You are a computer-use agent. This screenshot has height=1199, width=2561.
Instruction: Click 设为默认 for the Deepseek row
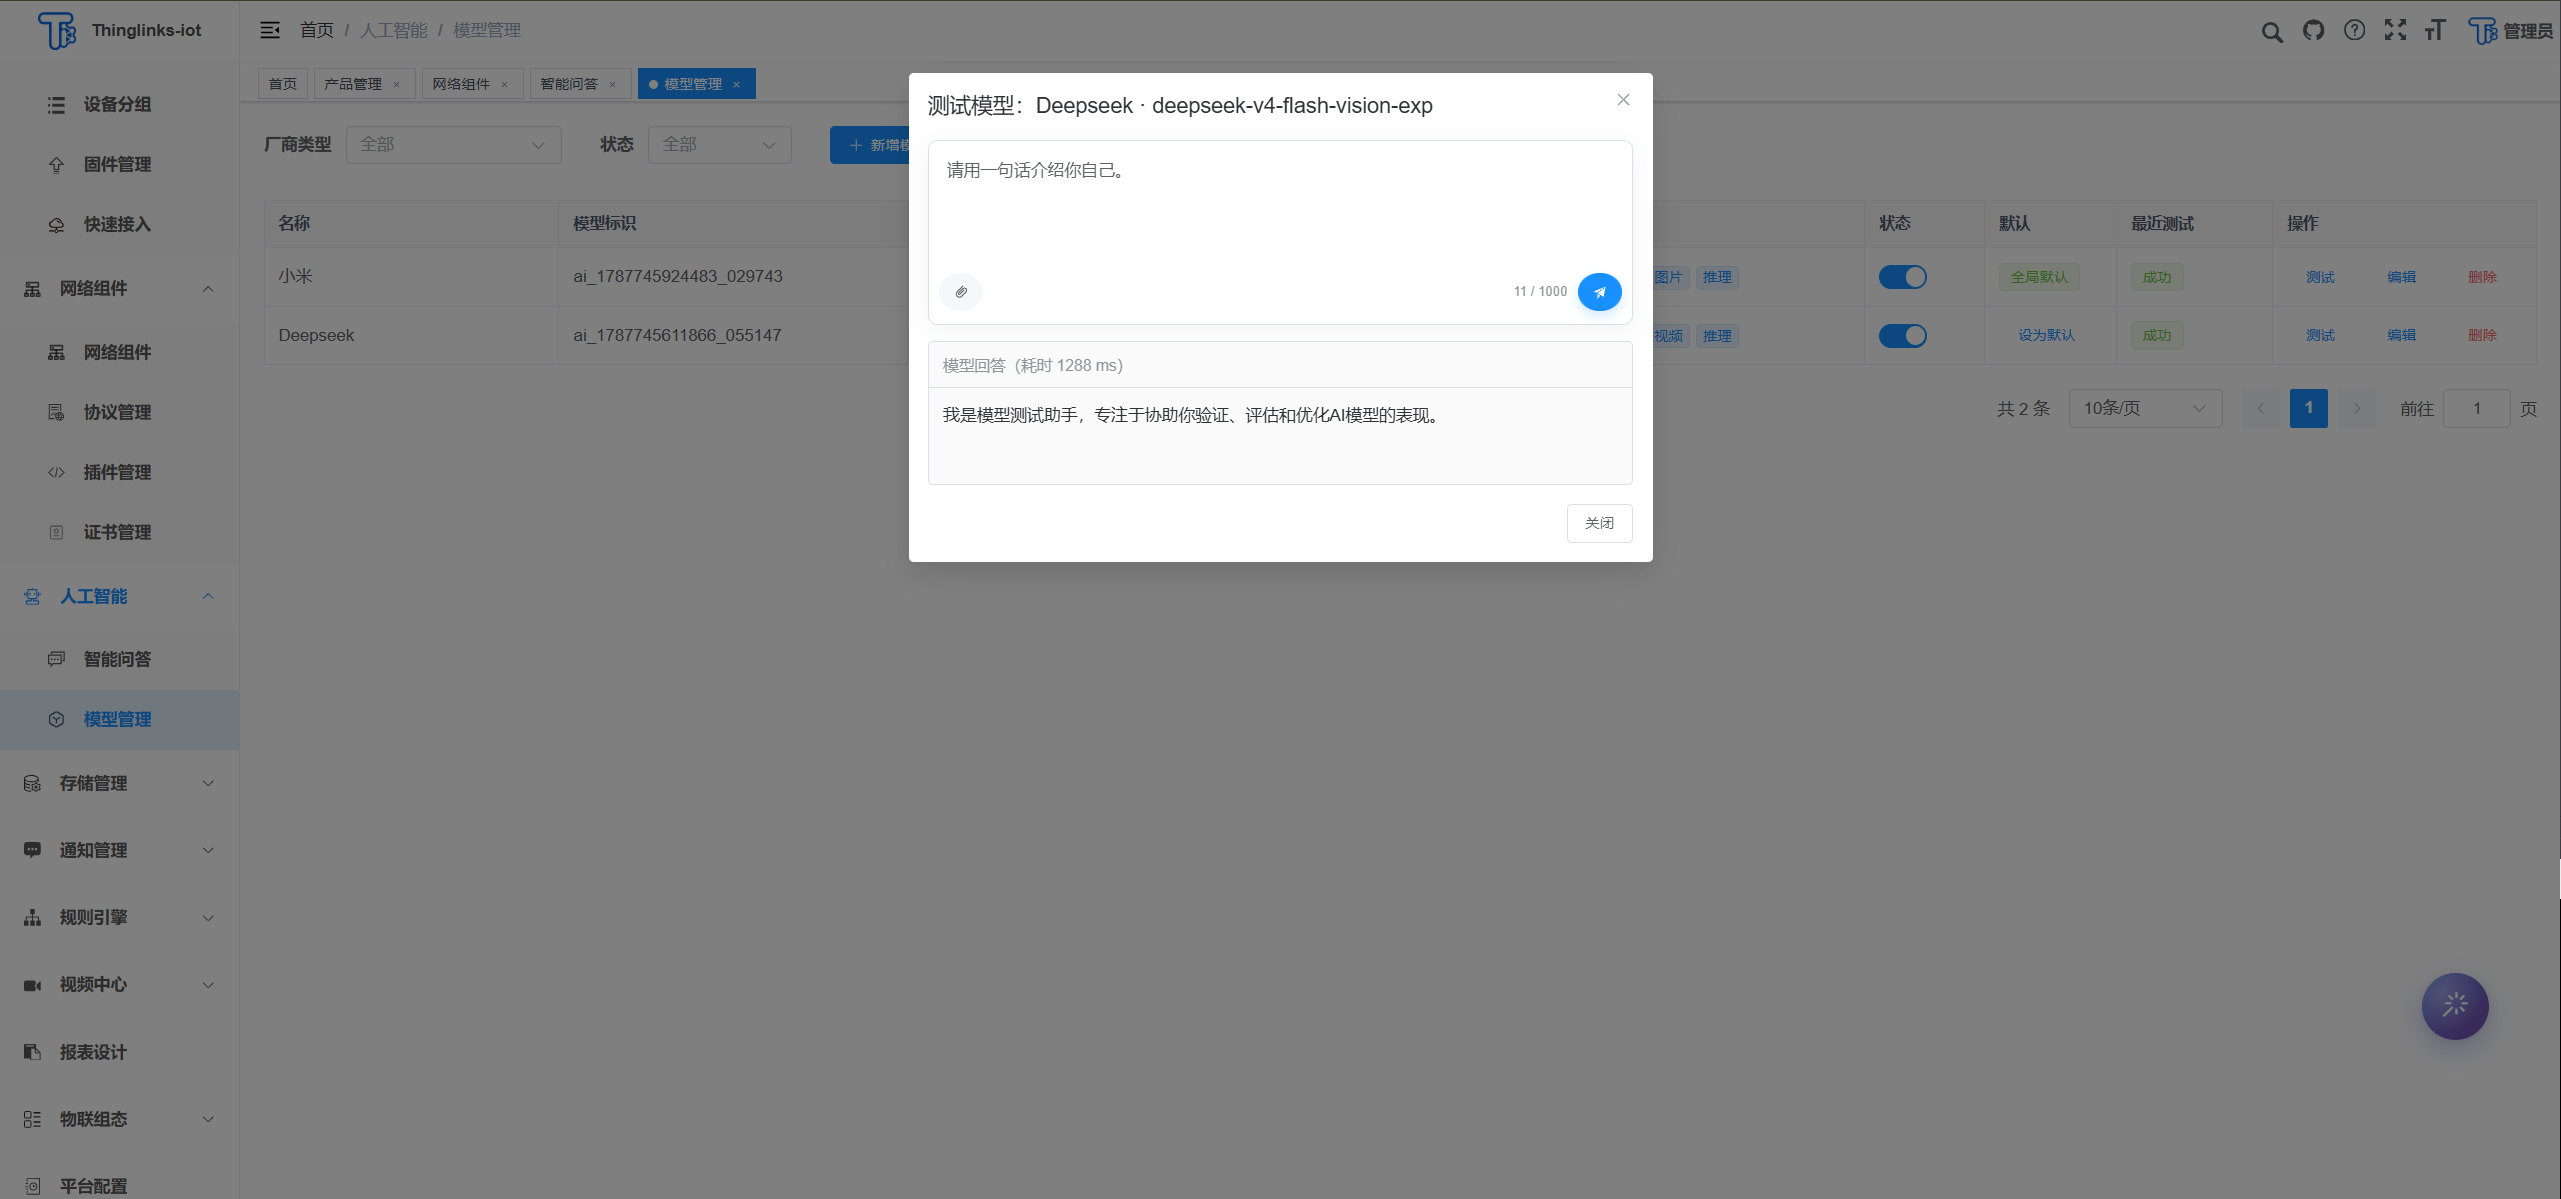click(2046, 336)
